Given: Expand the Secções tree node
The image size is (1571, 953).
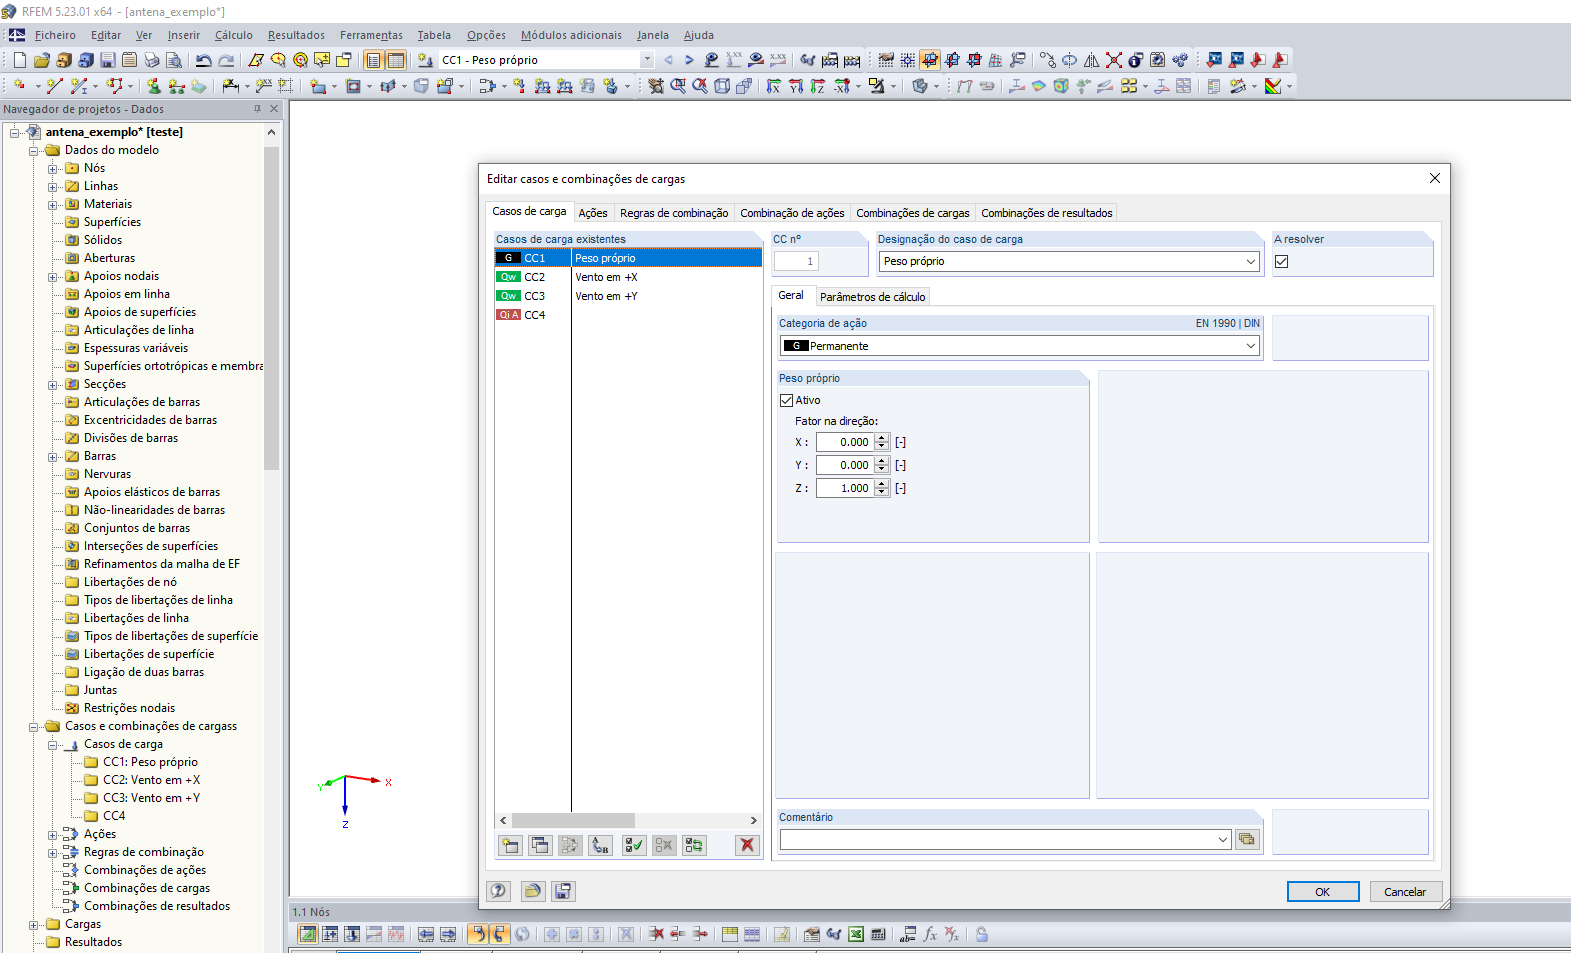Looking at the screenshot, I should [53, 384].
